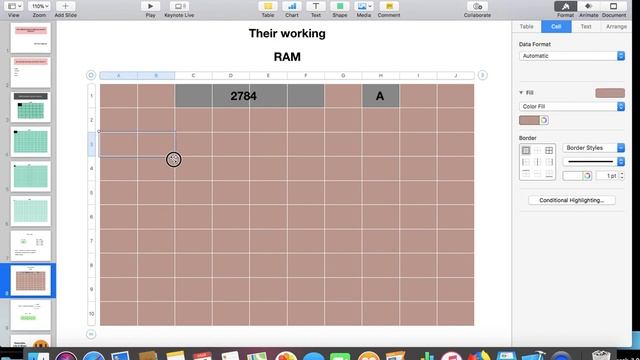
Task: Open the Color Fill type dropdown
Action: (572, 107)
